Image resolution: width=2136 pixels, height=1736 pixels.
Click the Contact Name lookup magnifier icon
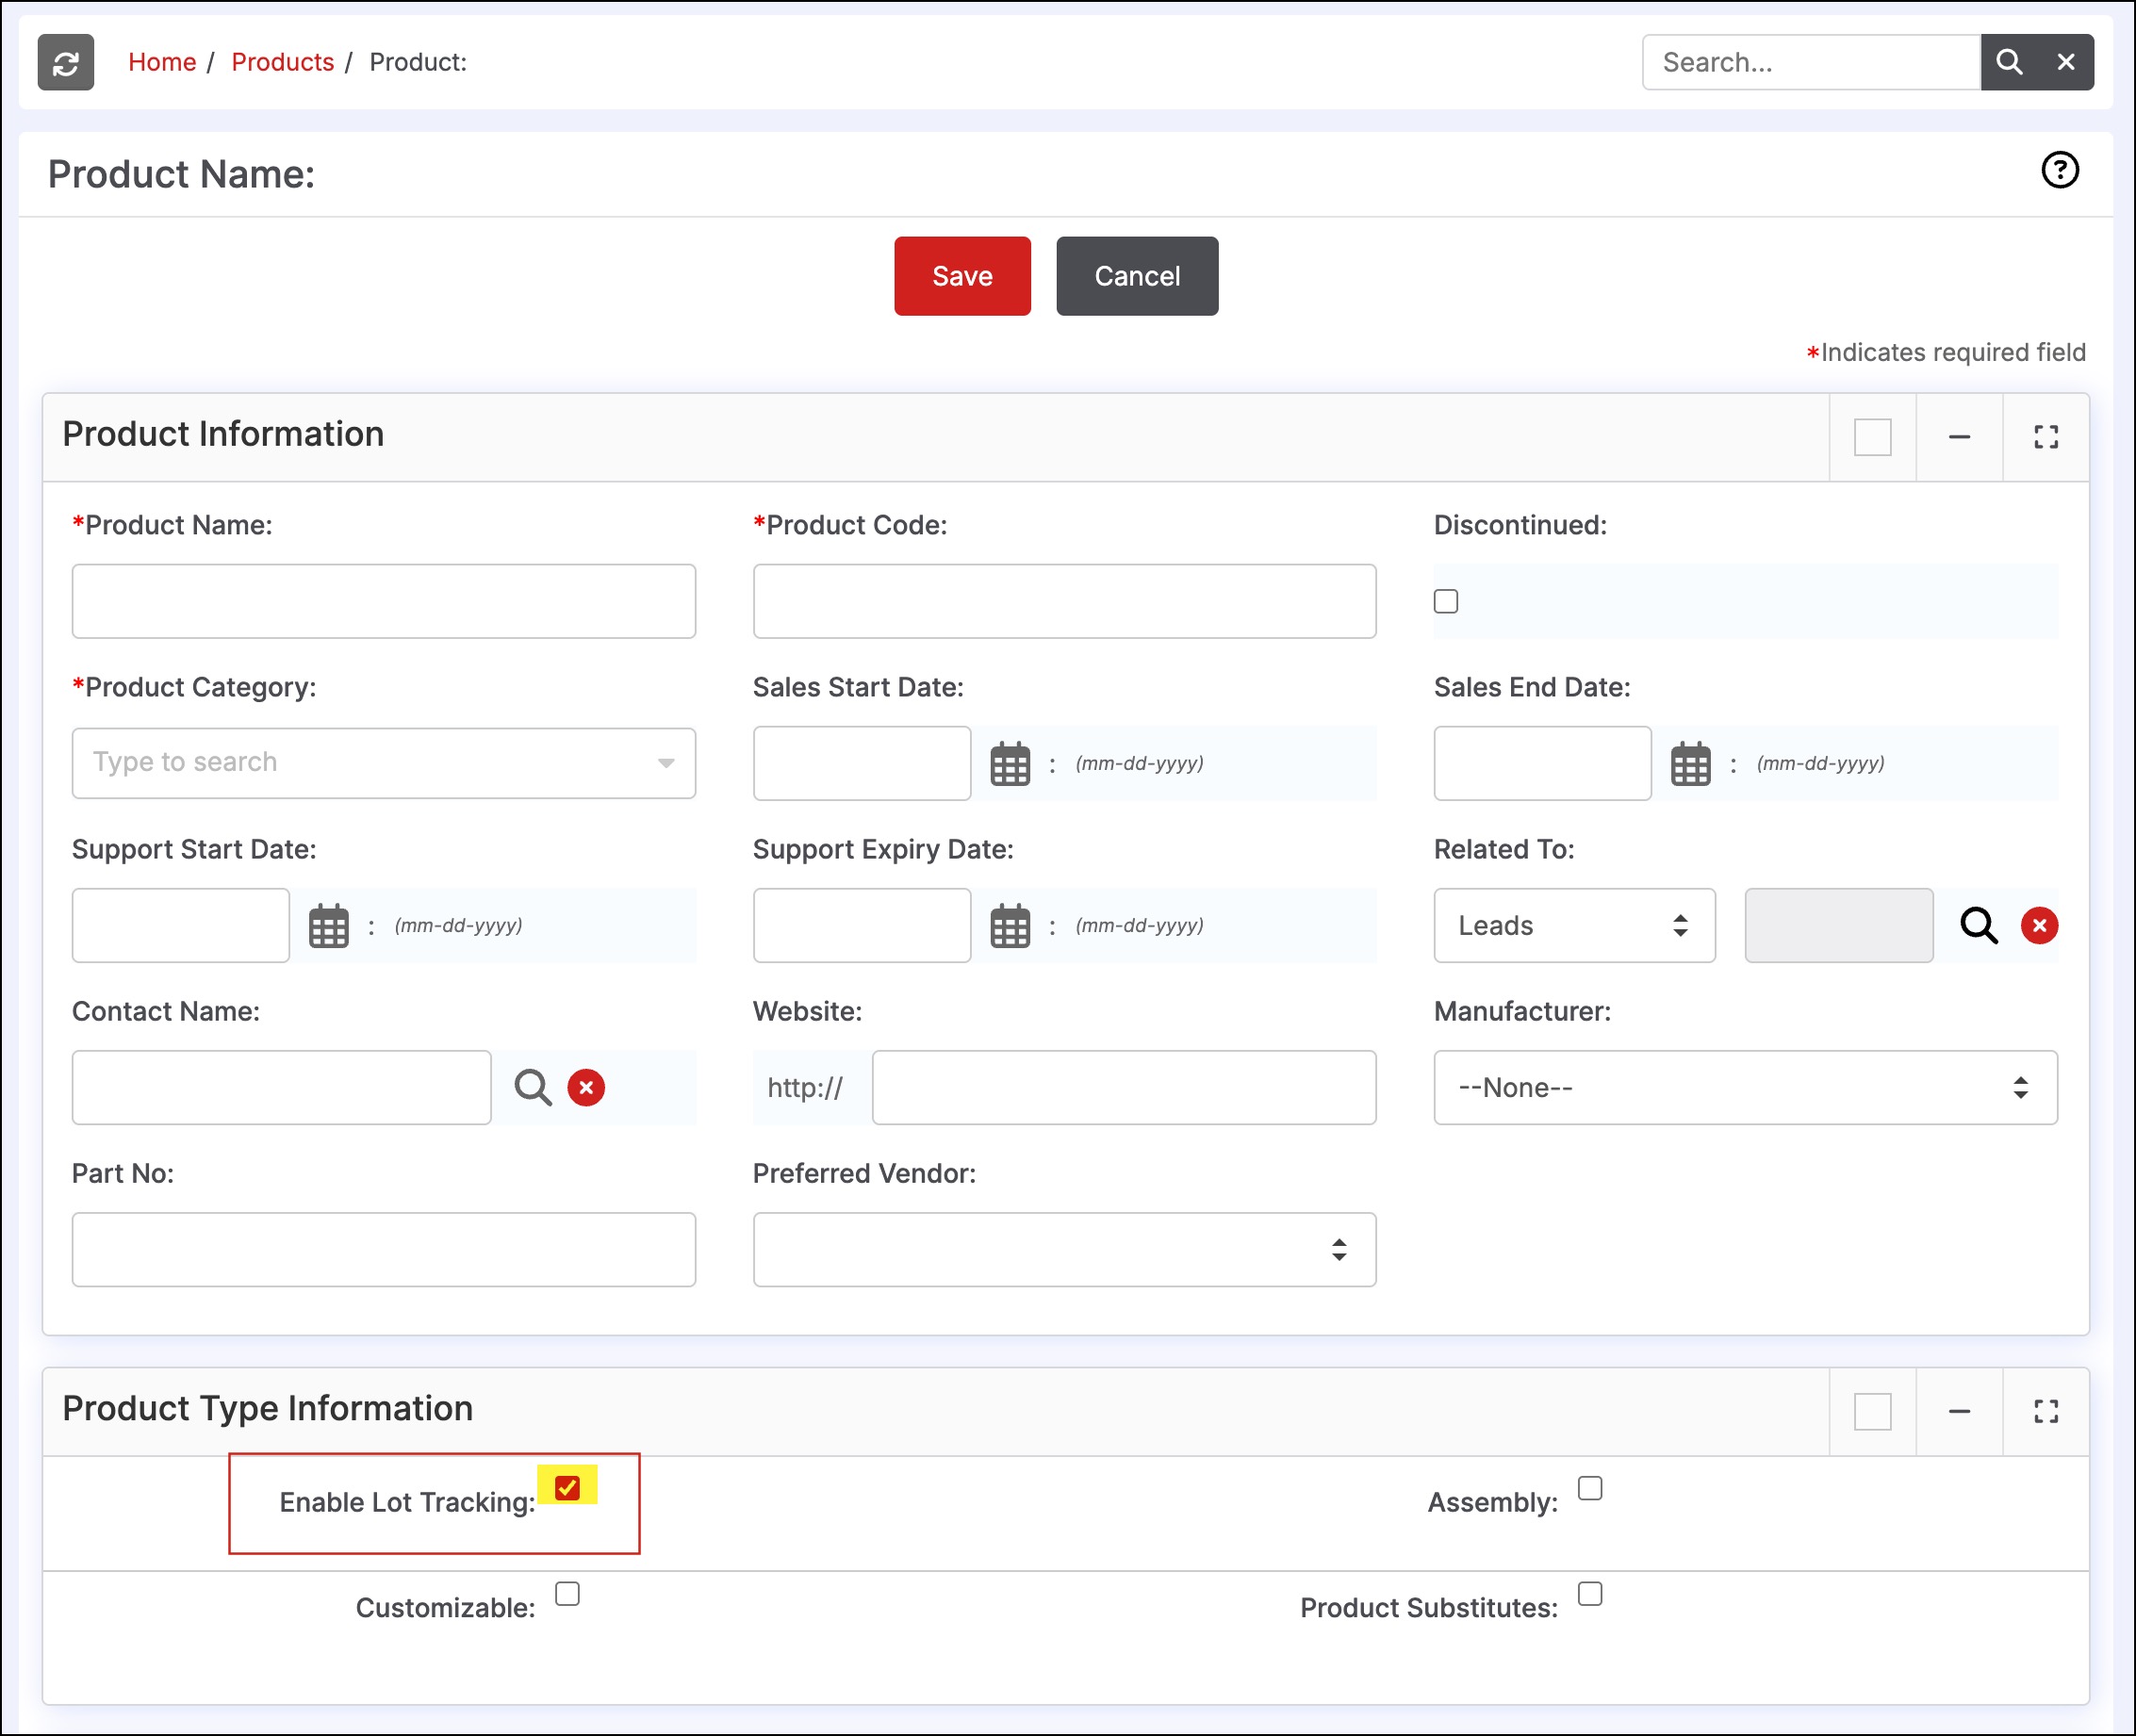tap(533, 1088)
